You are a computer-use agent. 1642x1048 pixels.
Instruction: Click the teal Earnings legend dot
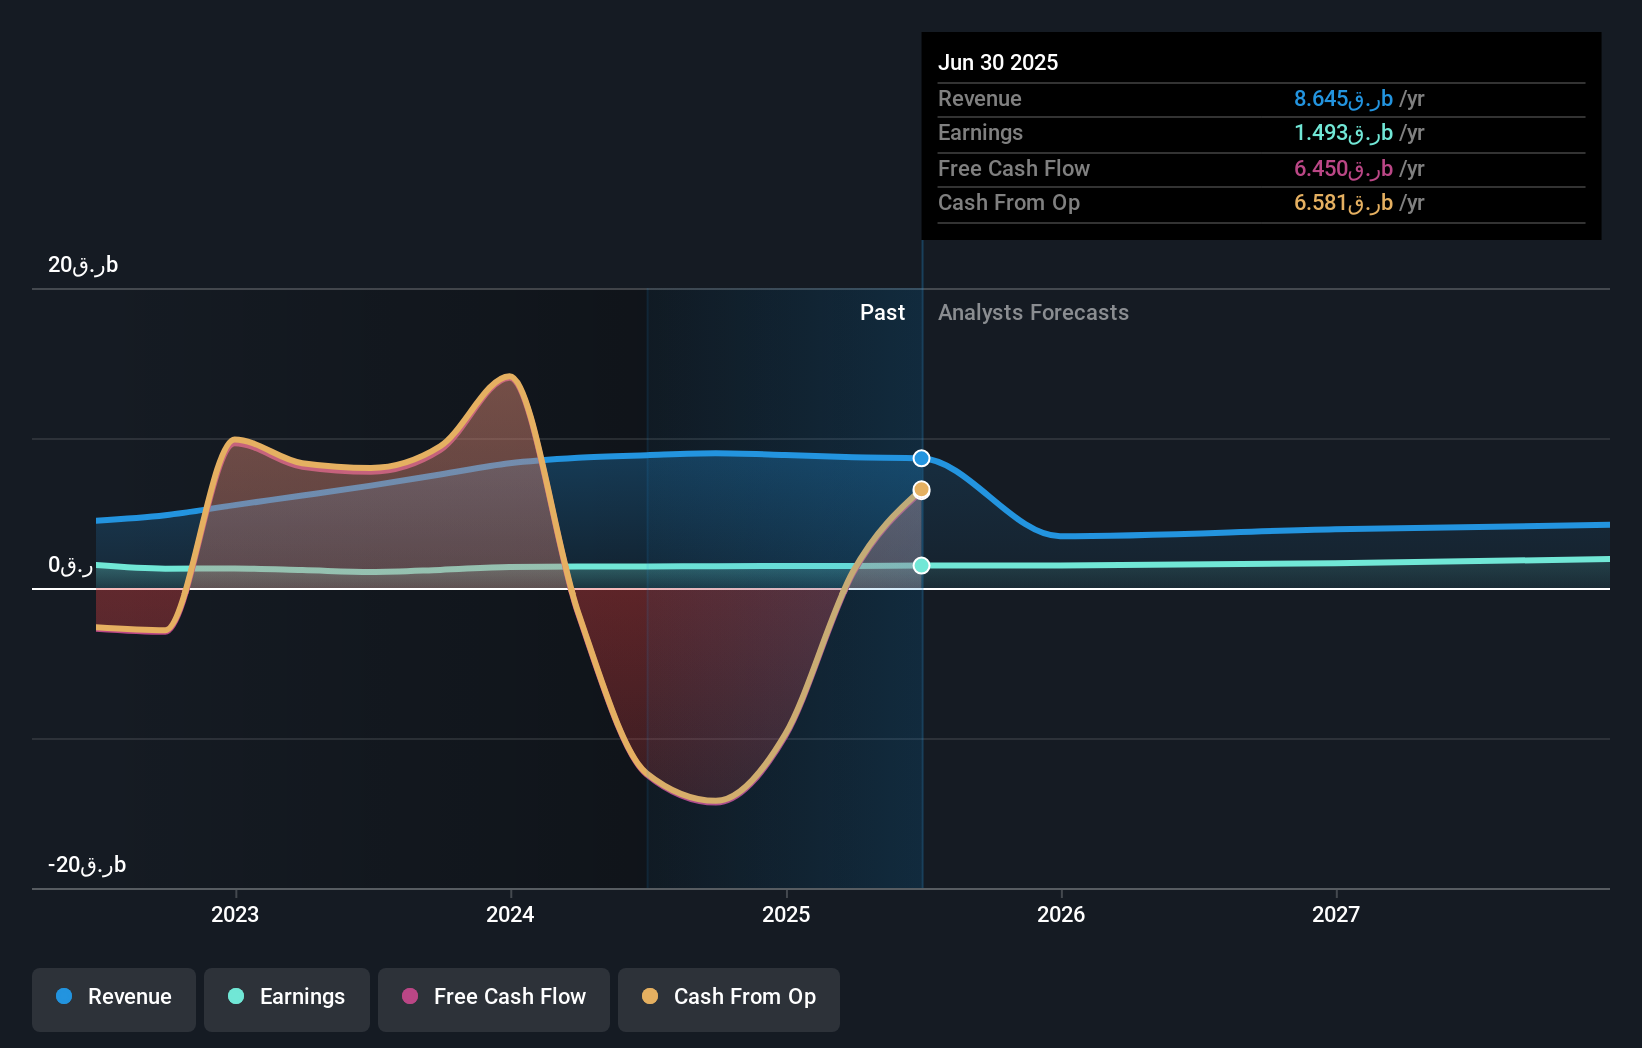coord(236,996)
